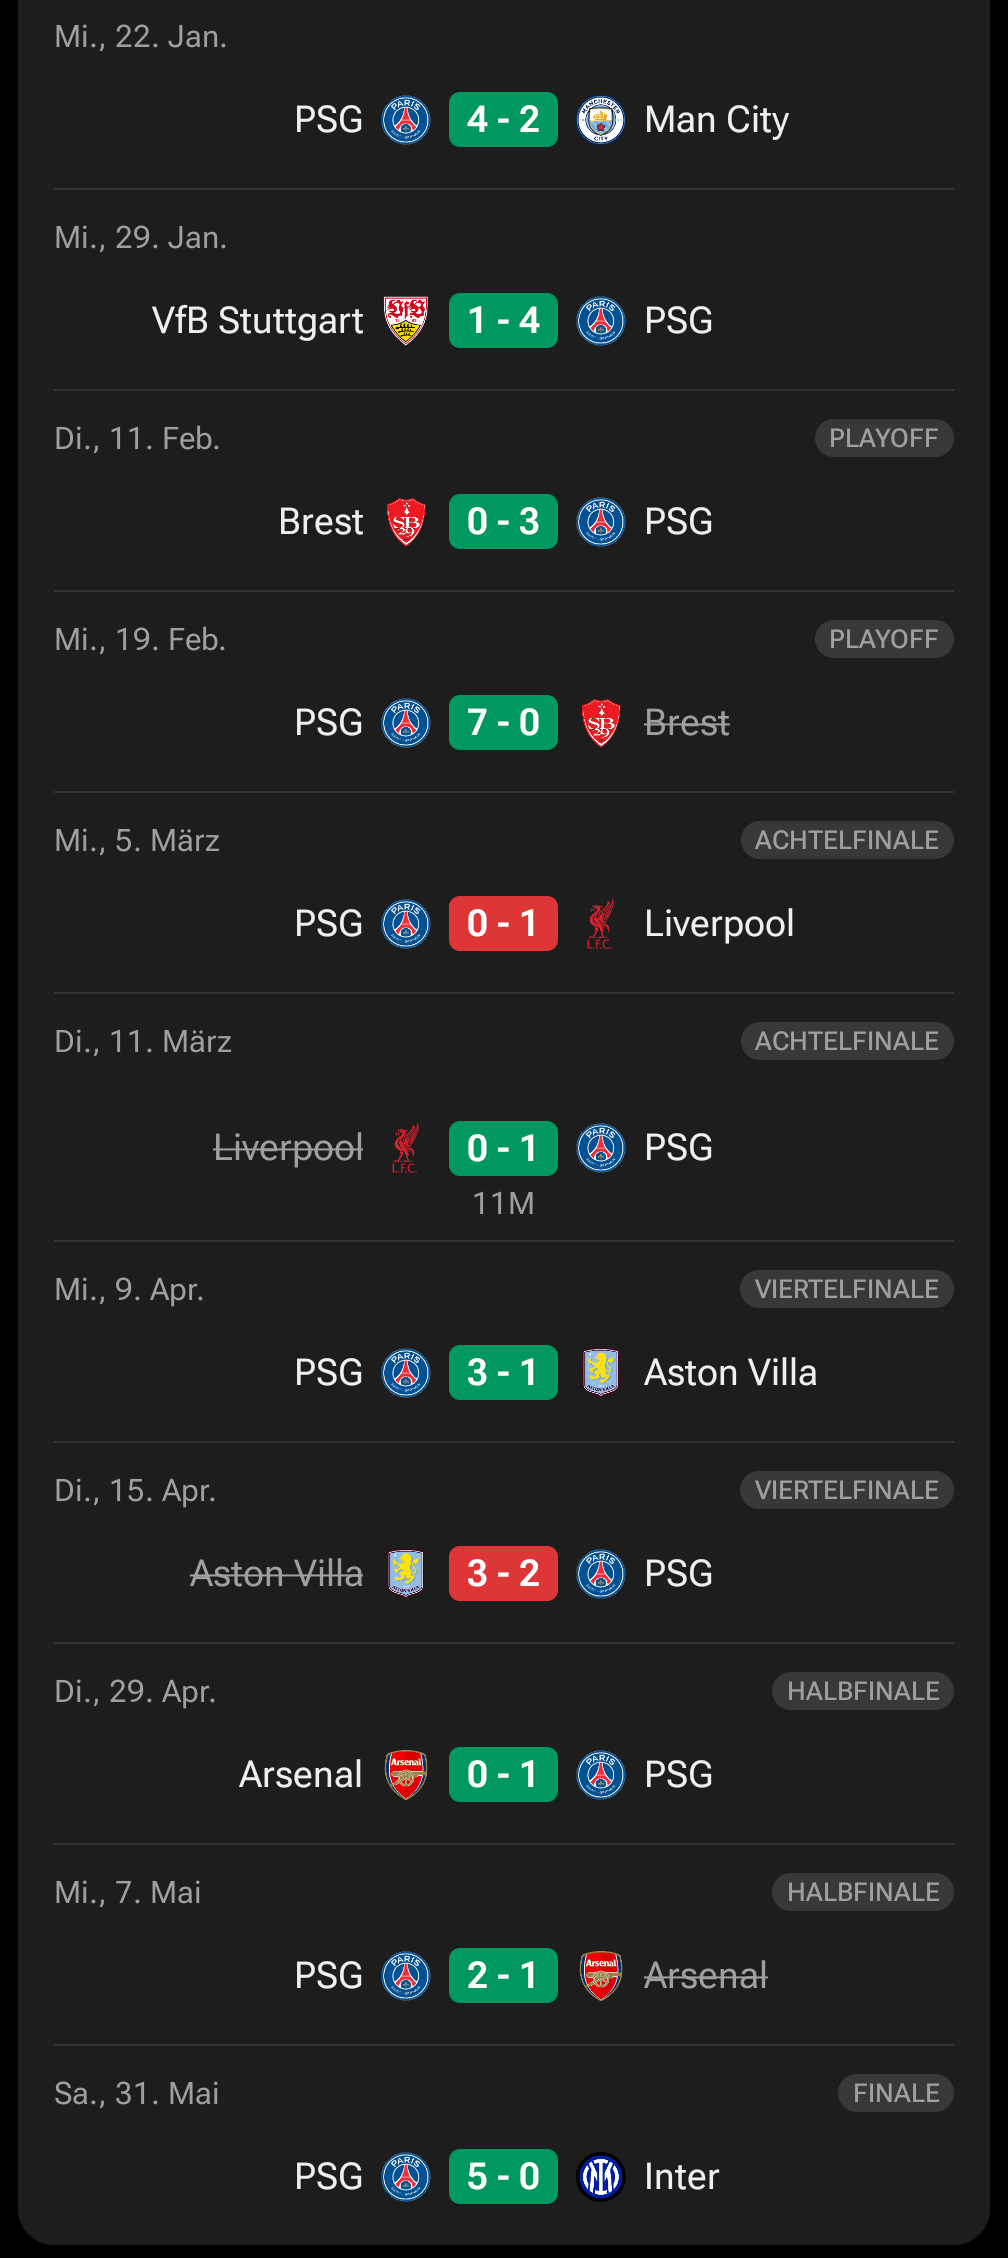Click VIERTELFINALE badge on 15. Apr.

(x=846, y=1490)
